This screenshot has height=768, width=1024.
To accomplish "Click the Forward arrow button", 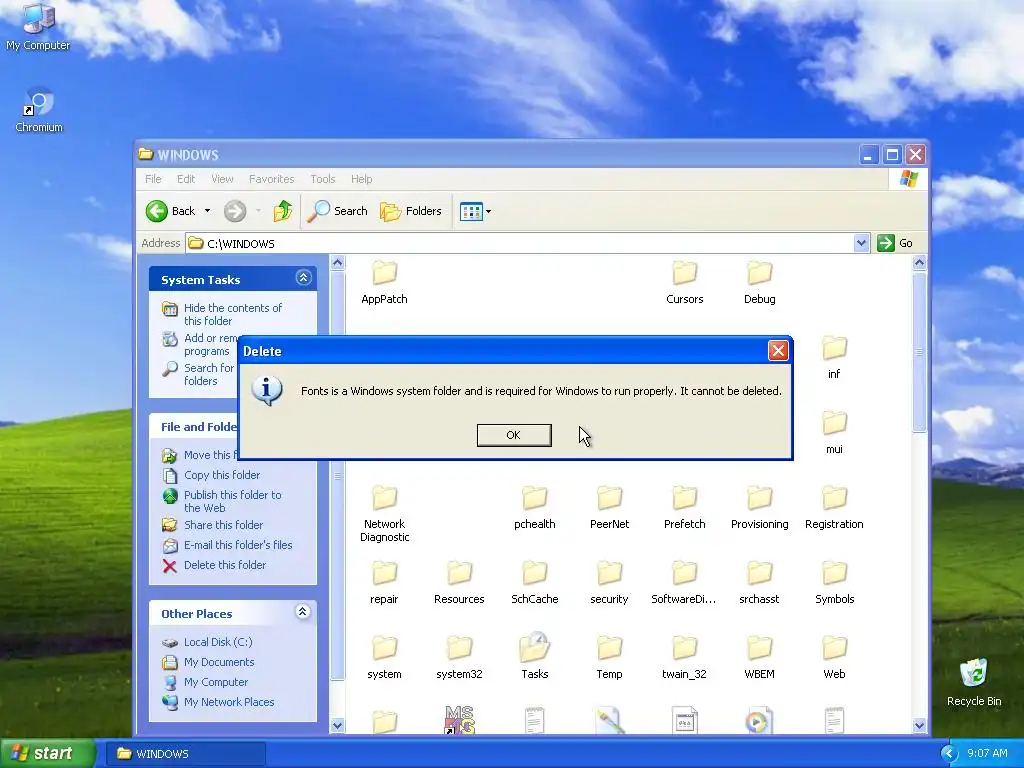I will pos(235,211).
